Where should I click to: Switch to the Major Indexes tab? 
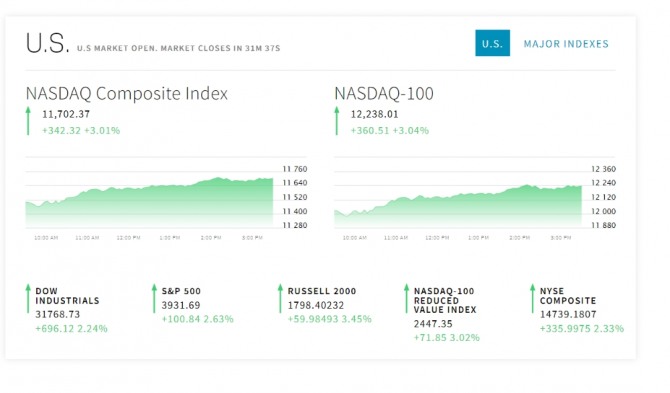click(x=566, y=44)
